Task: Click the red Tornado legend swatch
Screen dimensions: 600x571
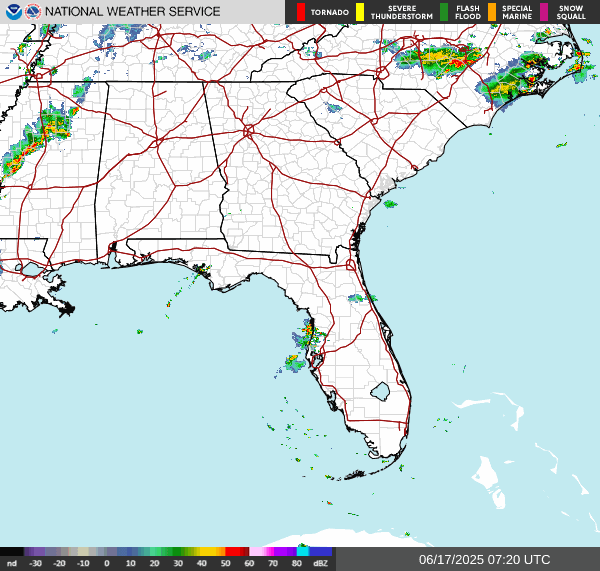Action: 301,12
